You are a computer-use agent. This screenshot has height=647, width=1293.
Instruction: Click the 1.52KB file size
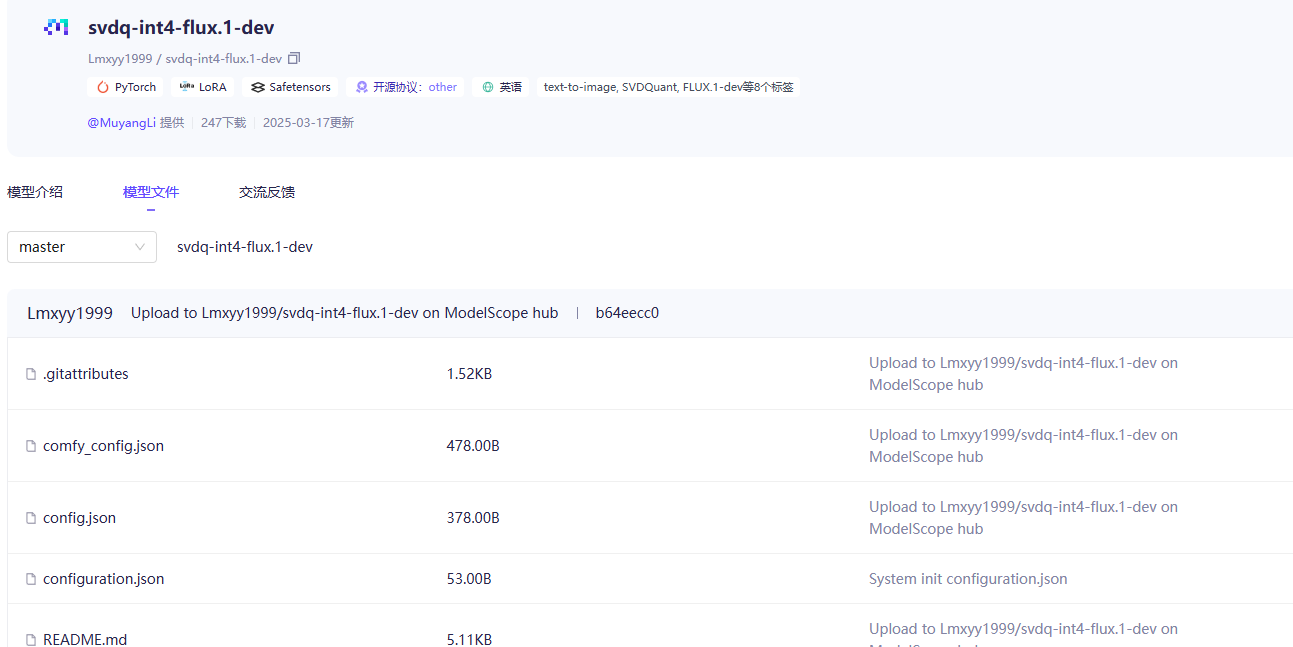[x=469, y=374]
